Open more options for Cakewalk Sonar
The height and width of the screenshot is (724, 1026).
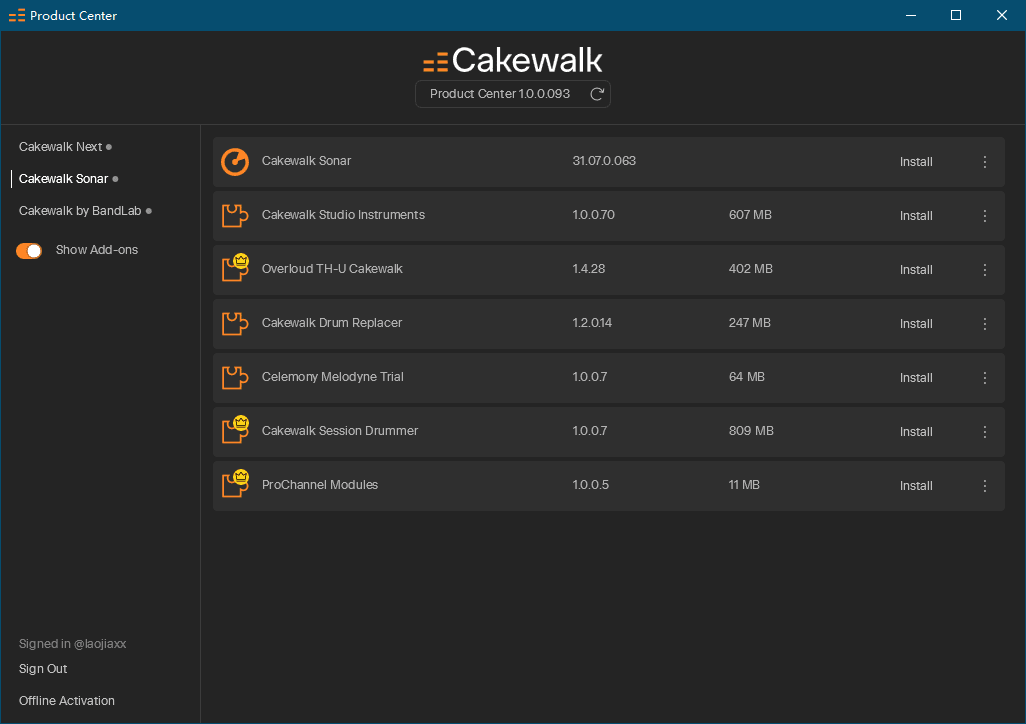[985, 162]
